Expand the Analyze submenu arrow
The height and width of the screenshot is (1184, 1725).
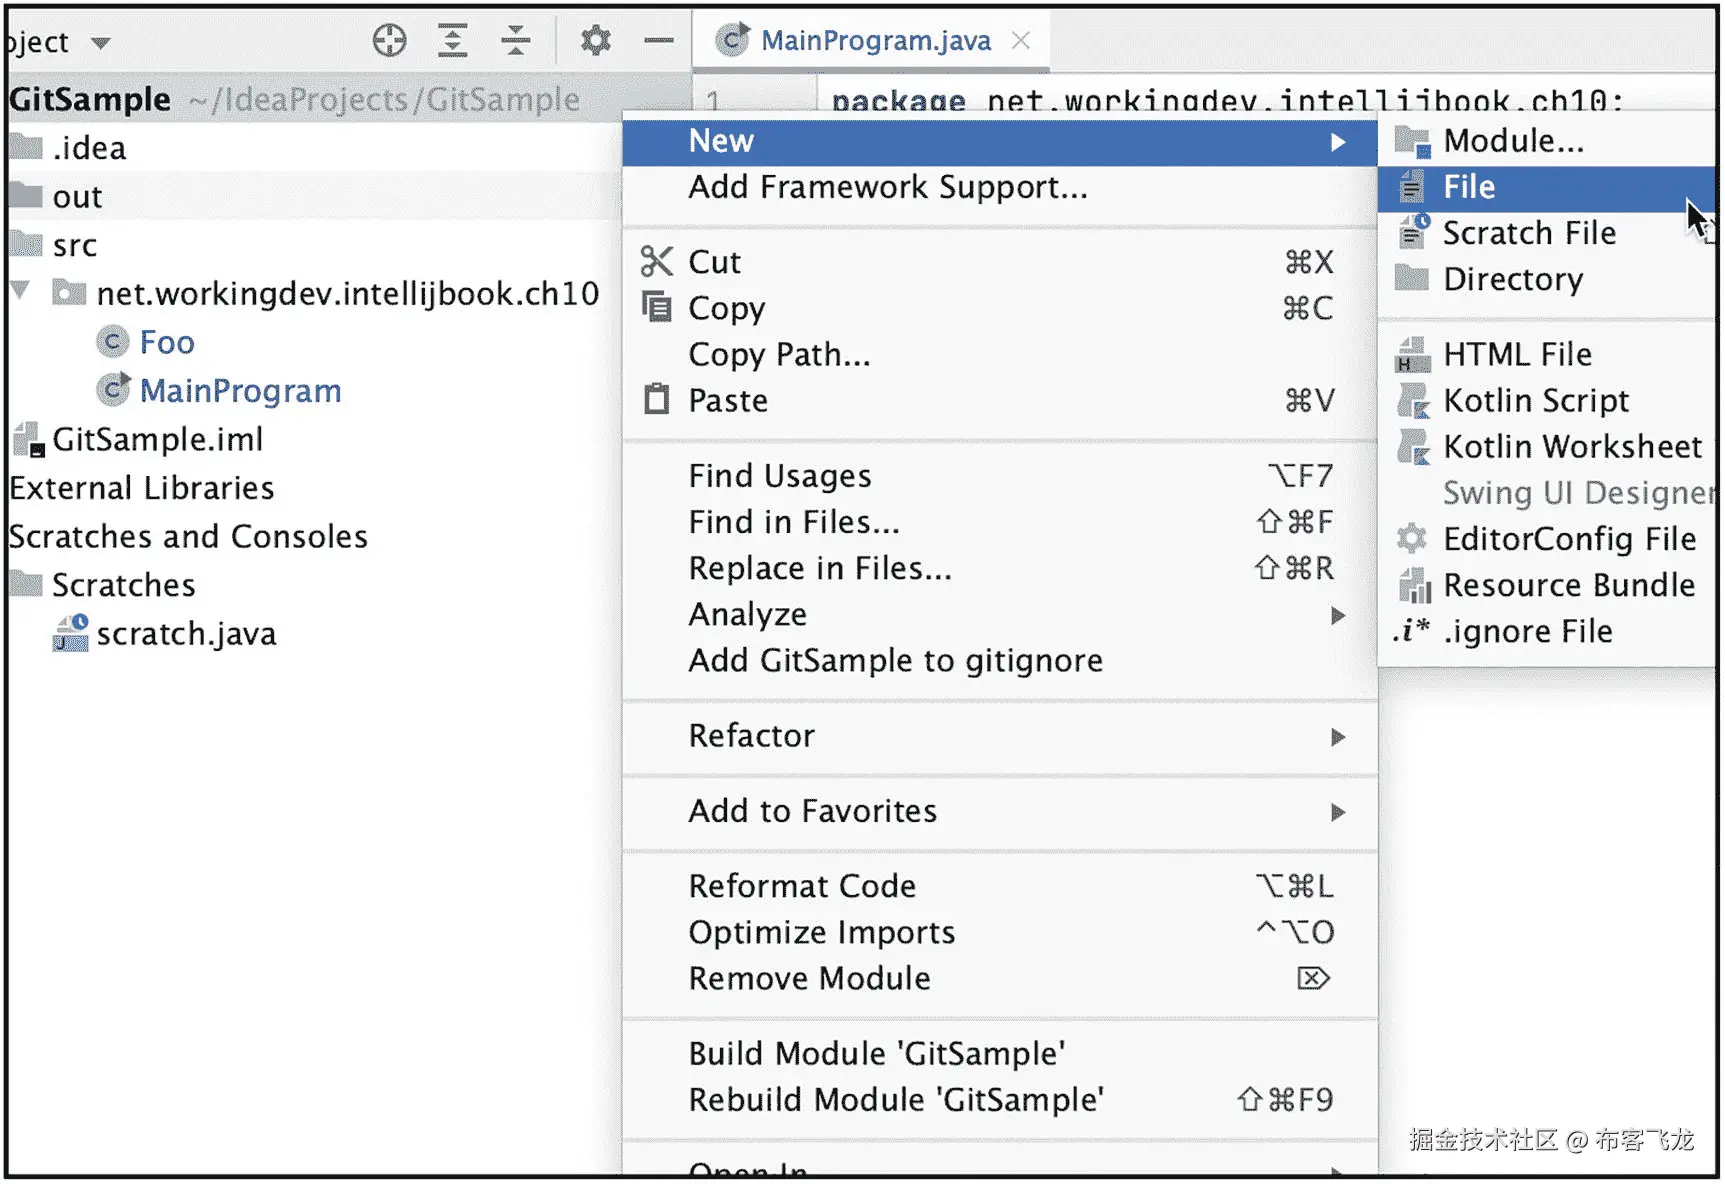[1338, 615]
